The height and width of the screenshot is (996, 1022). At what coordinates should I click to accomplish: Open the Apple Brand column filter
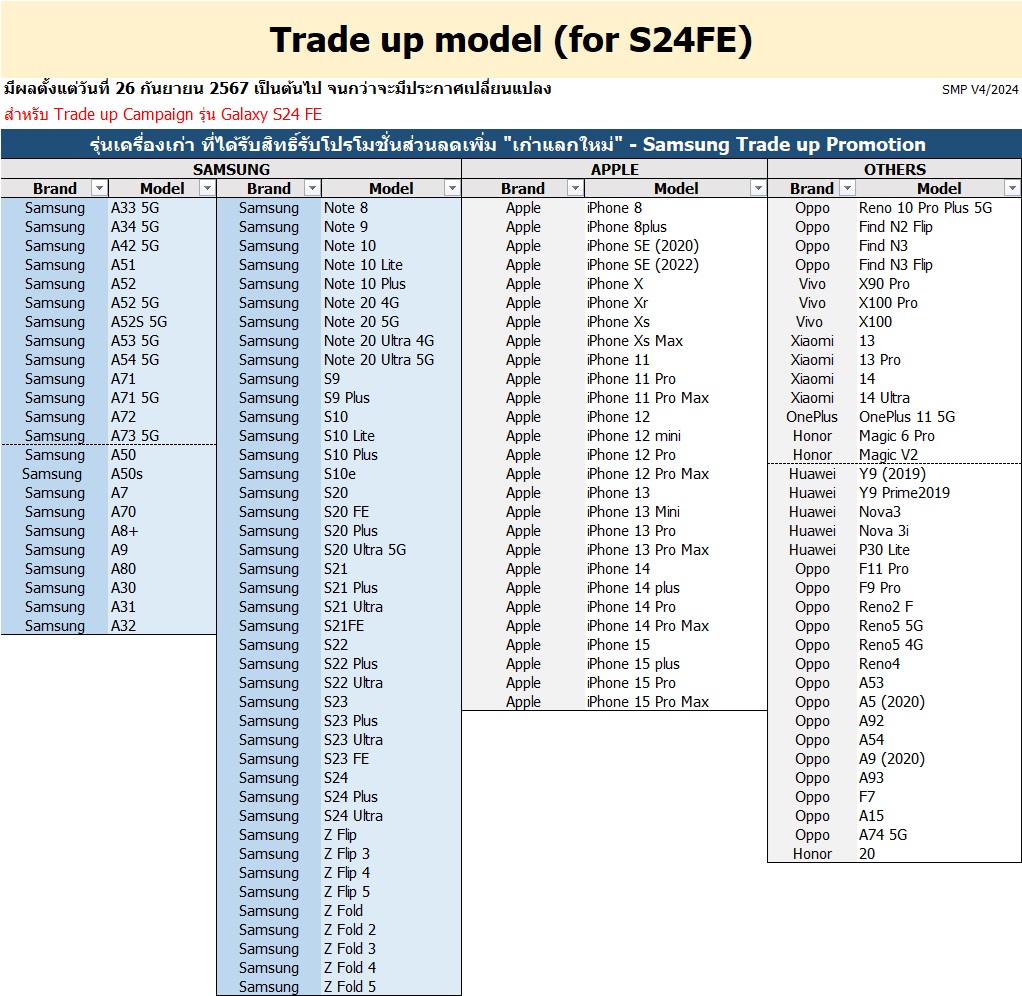pyautogui.click(x=575, y=188)
